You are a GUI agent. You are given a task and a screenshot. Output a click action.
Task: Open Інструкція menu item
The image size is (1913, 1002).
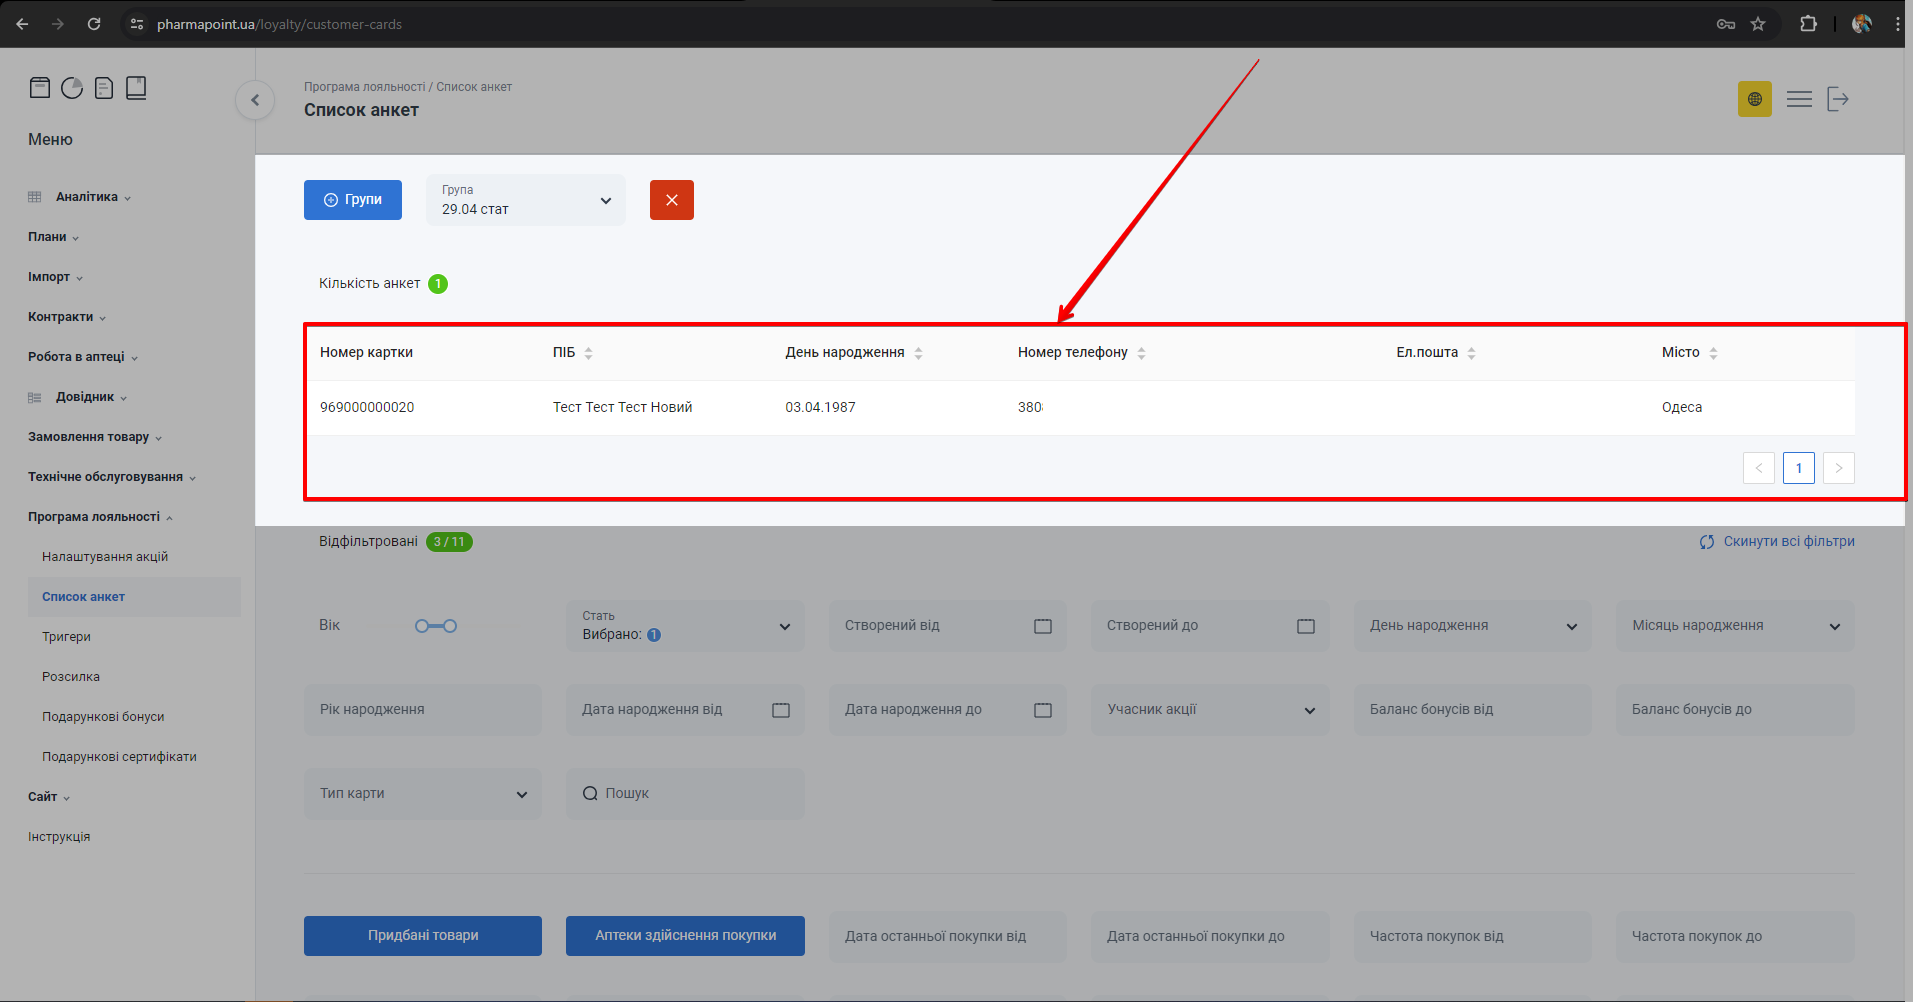59,837
